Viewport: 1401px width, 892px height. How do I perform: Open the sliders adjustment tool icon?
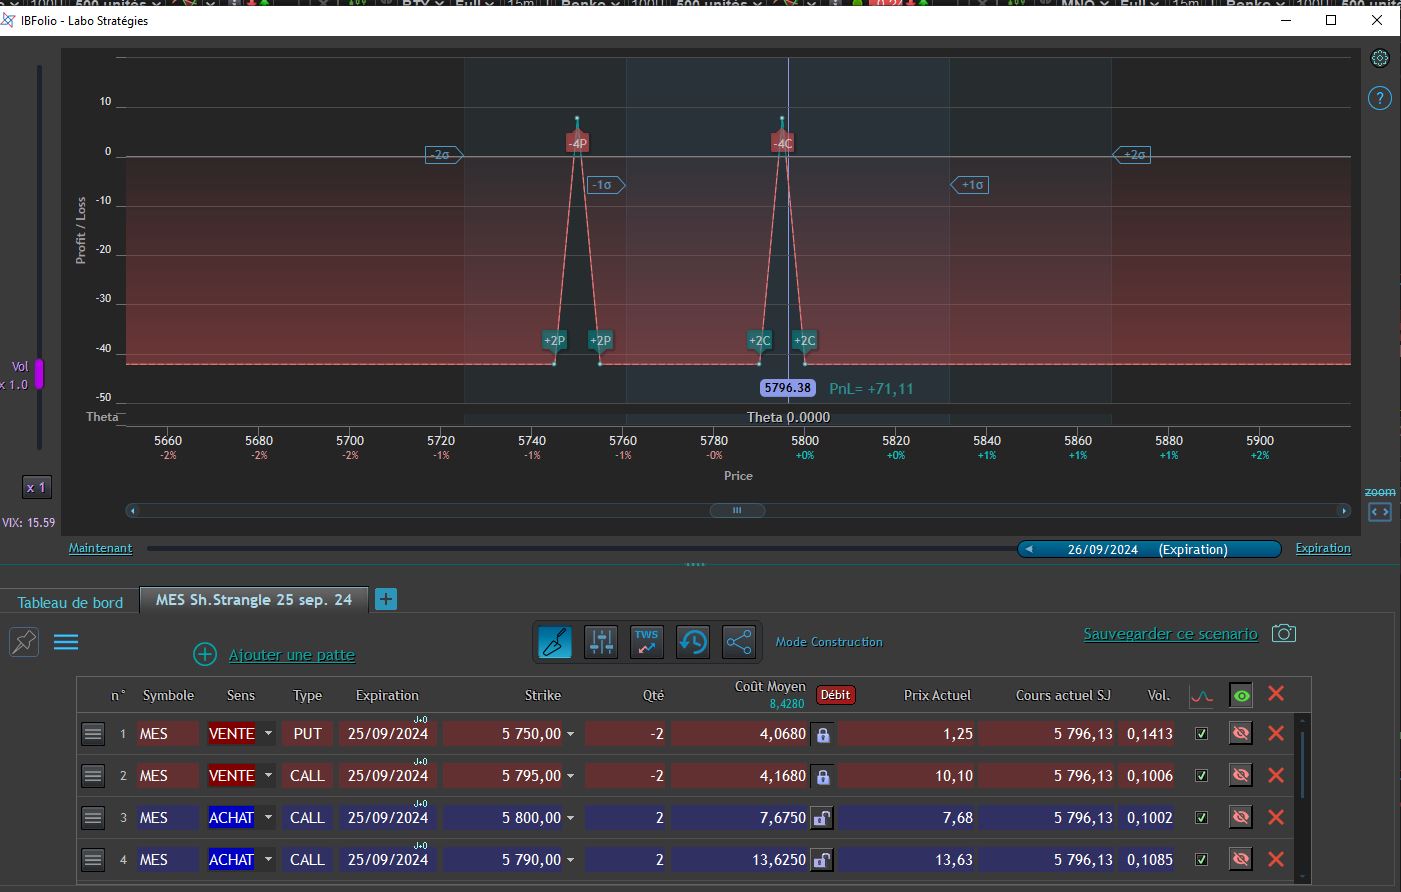click(x=601, y=642)
